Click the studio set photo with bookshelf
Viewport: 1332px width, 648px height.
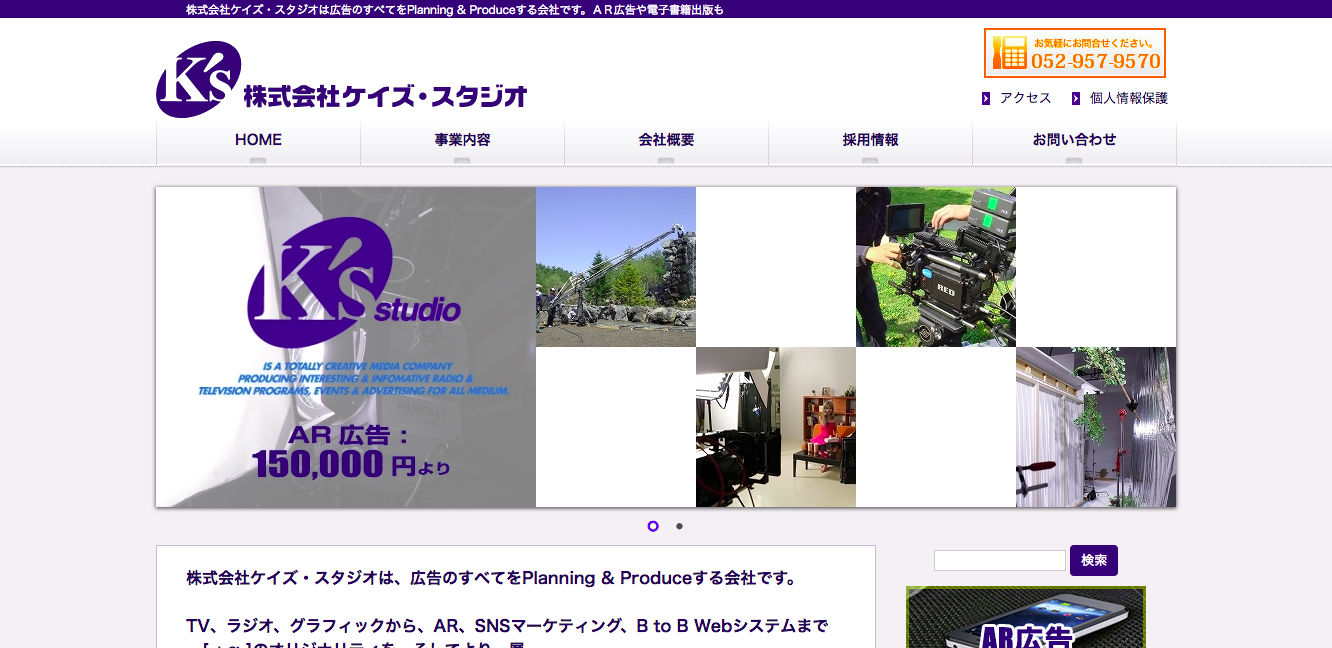(776, 427)
